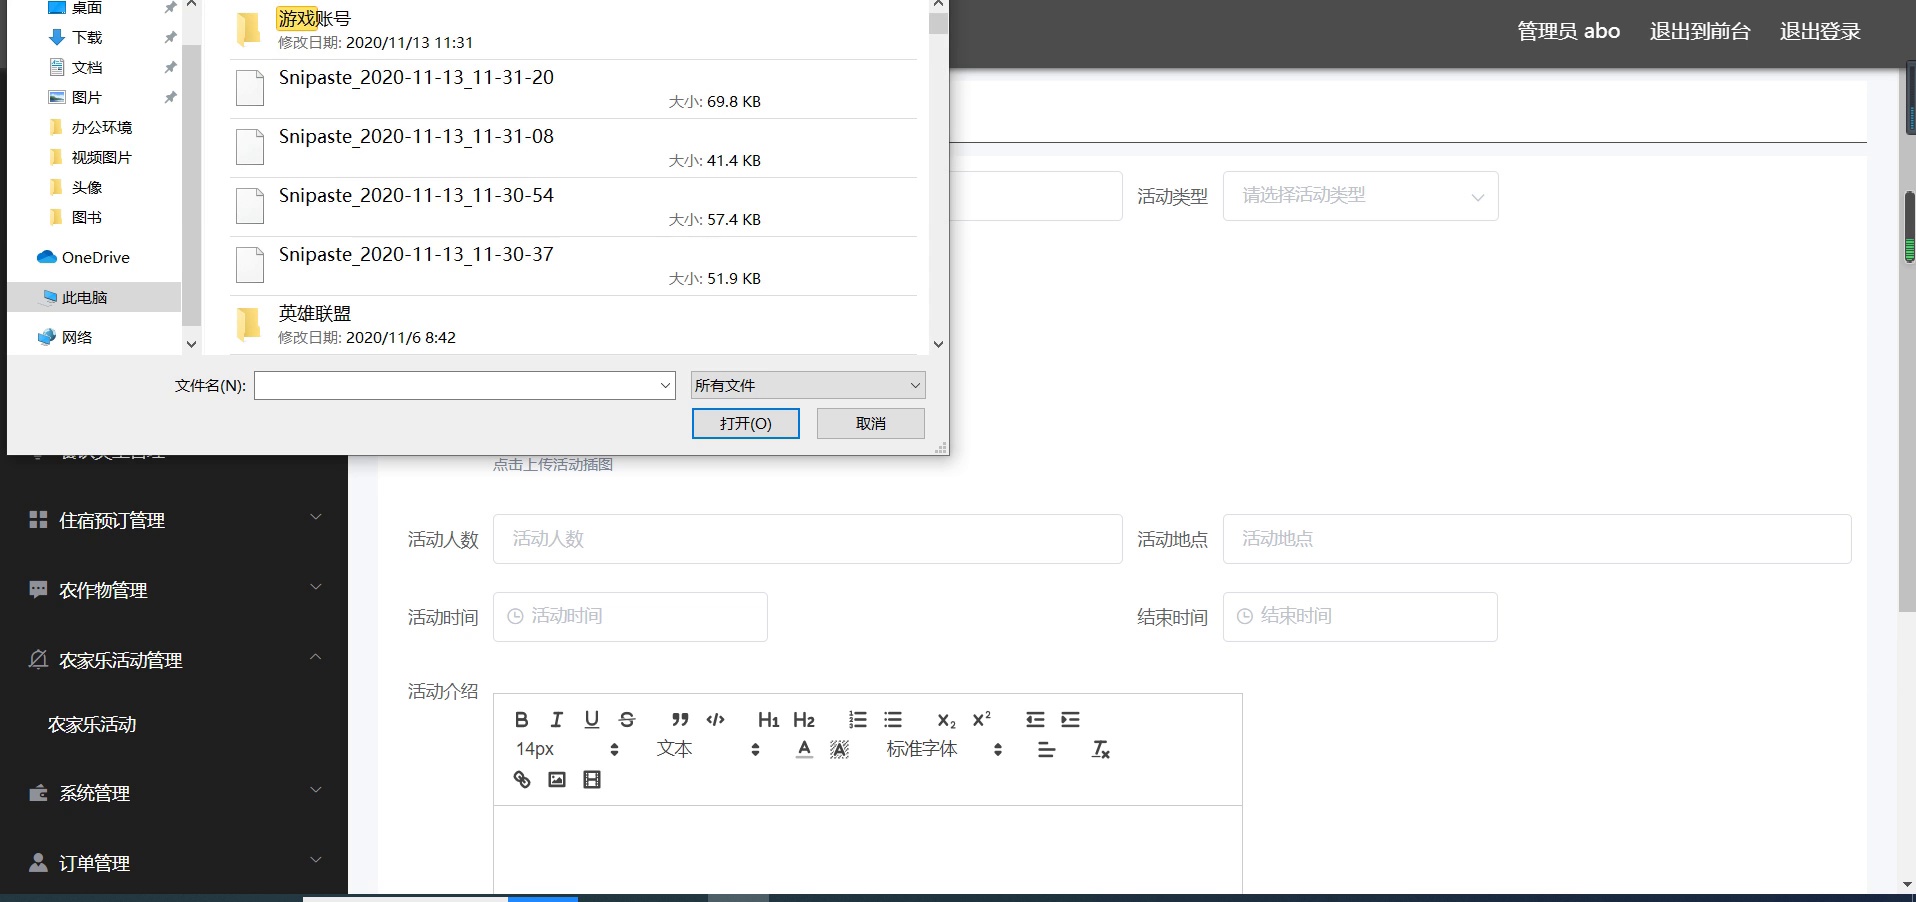Expand 订单管理 sidebar menu
Screen dimensions: 1916x902
click(x=174, y=863)
